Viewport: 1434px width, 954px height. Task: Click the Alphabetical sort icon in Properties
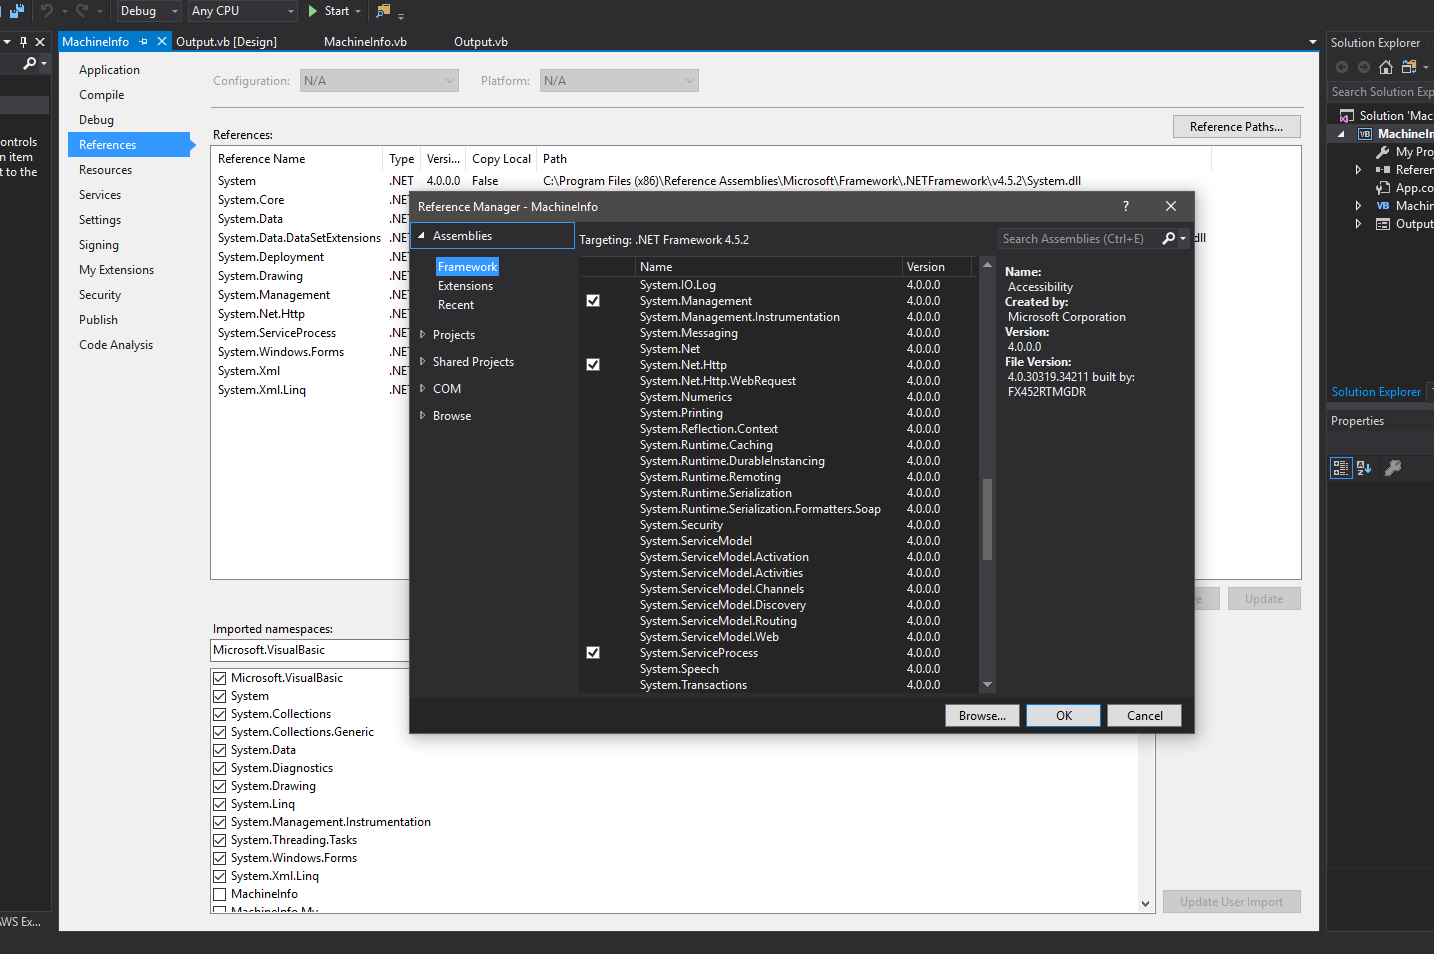(1364, 467)
